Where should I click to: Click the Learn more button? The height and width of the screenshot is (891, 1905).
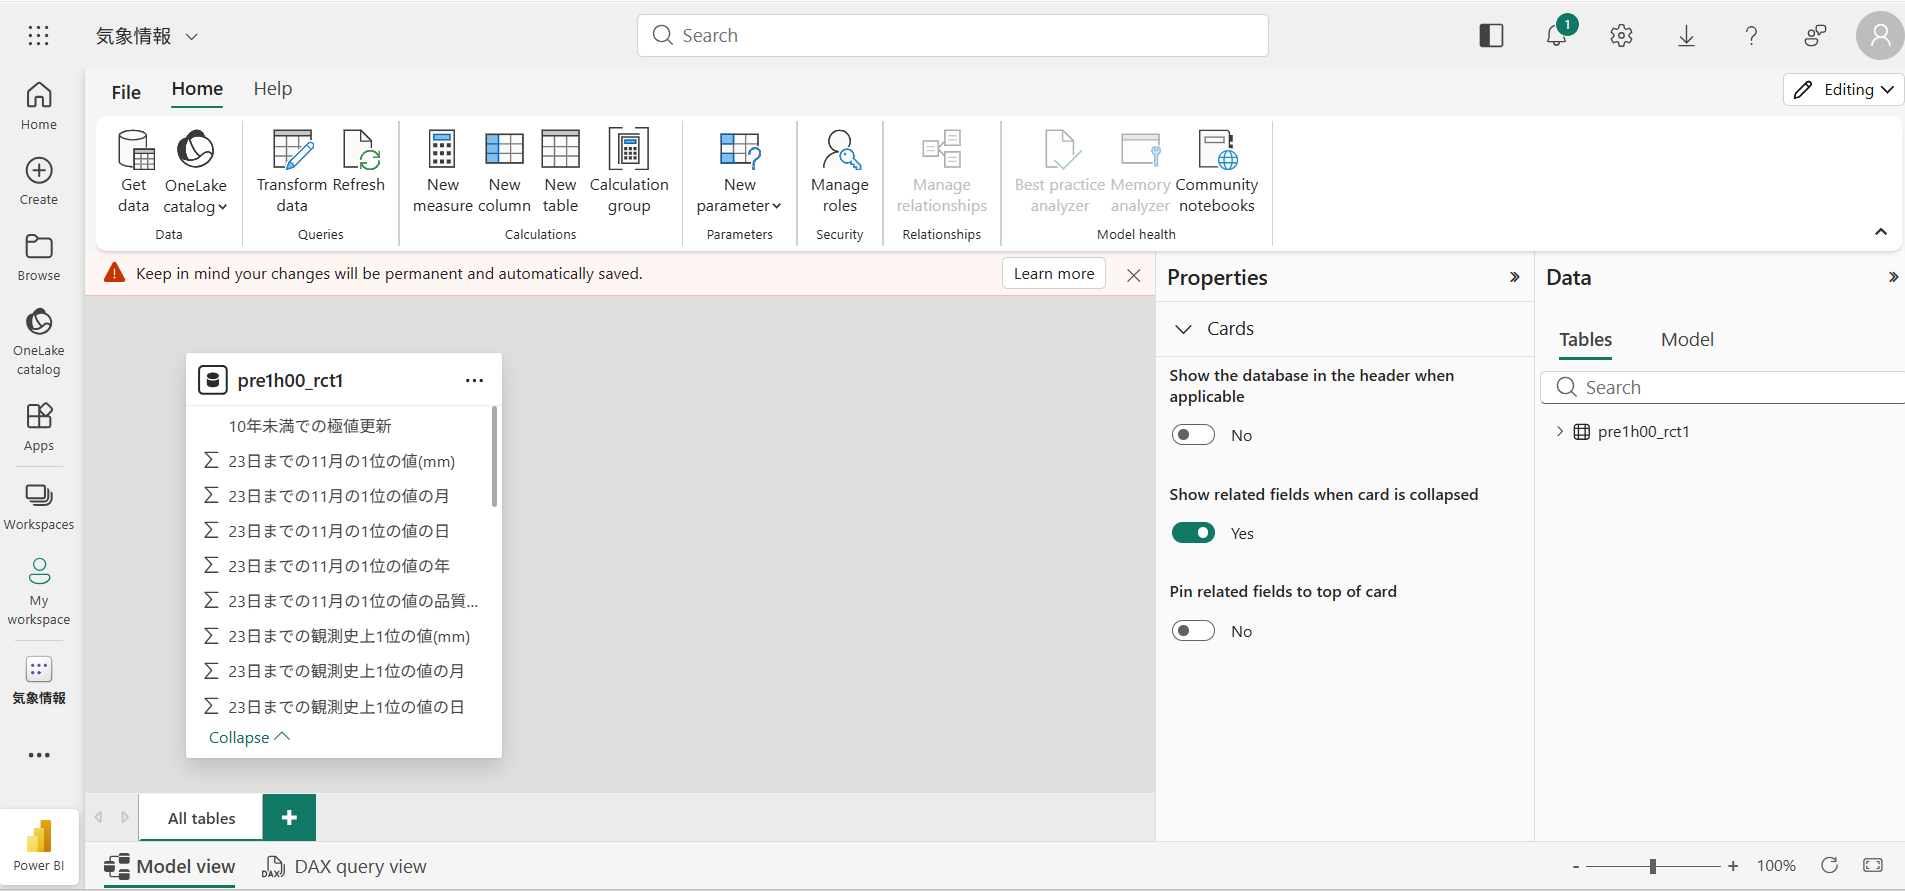1054,274
